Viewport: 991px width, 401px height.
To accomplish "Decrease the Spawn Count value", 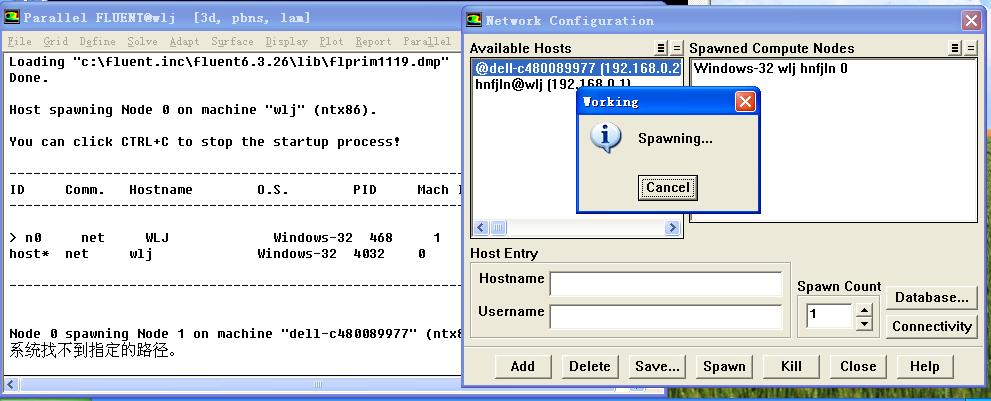I will click(865, 323).
